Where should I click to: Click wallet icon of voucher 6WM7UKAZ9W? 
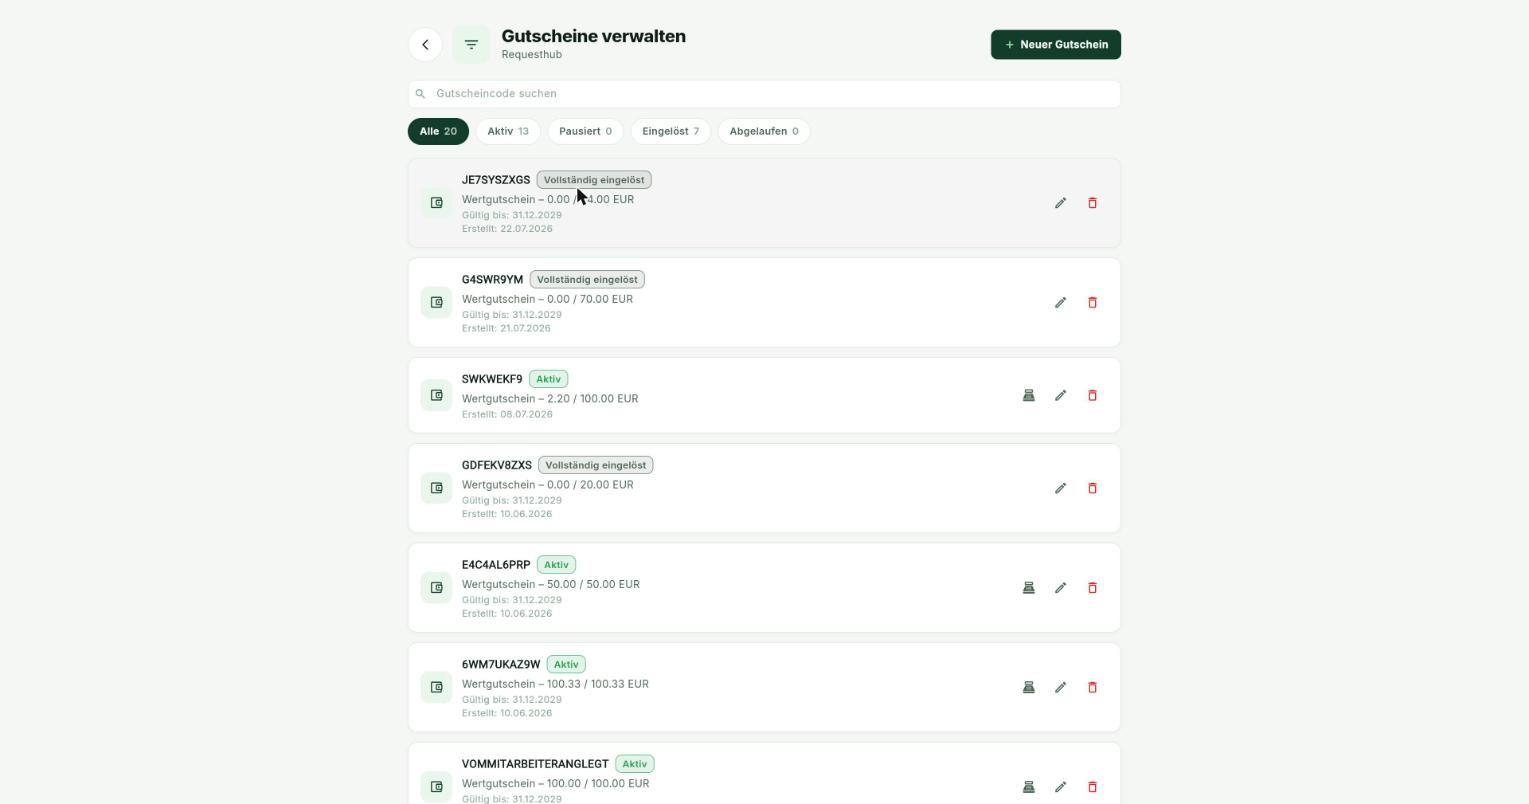click(436, 687)
